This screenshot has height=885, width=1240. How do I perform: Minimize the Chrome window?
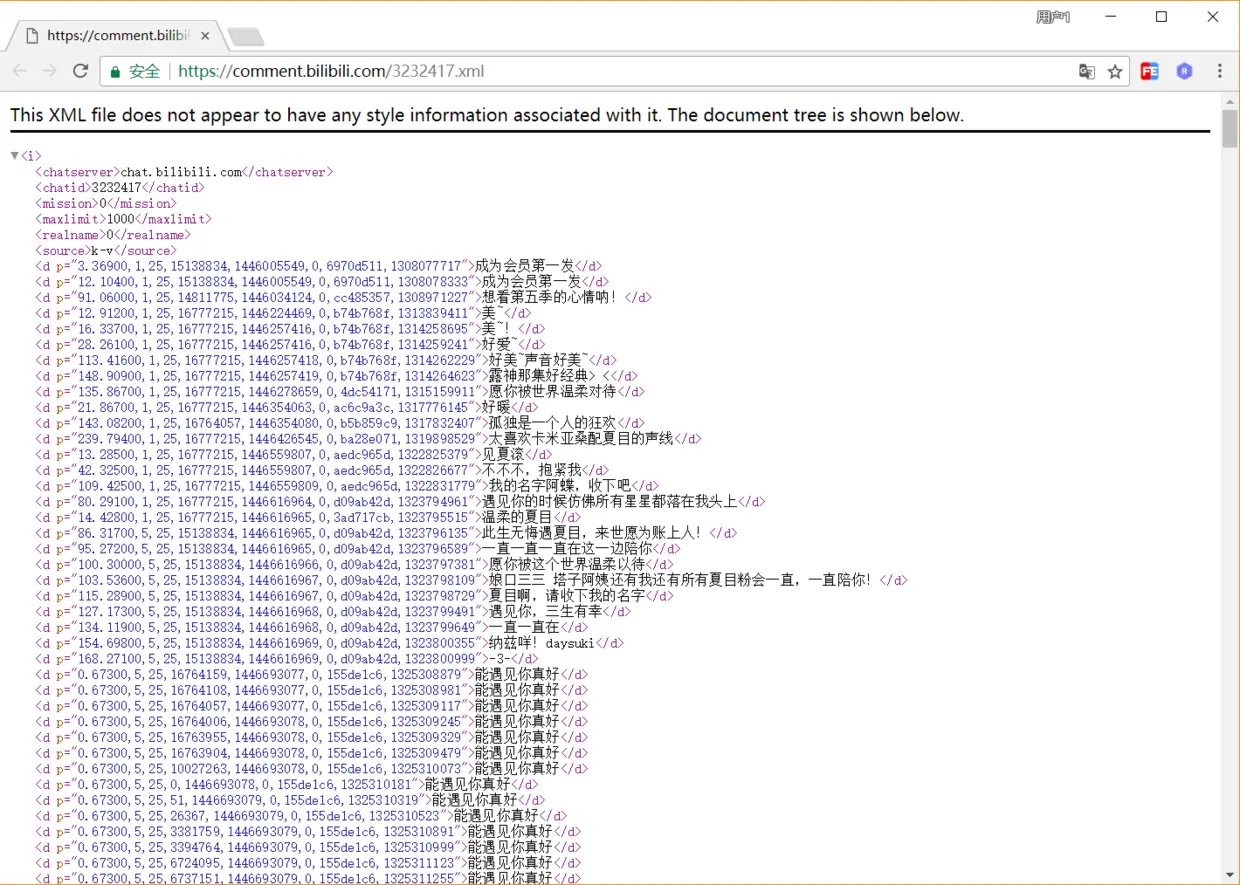pyautogui.click(x=1111, y=17)
